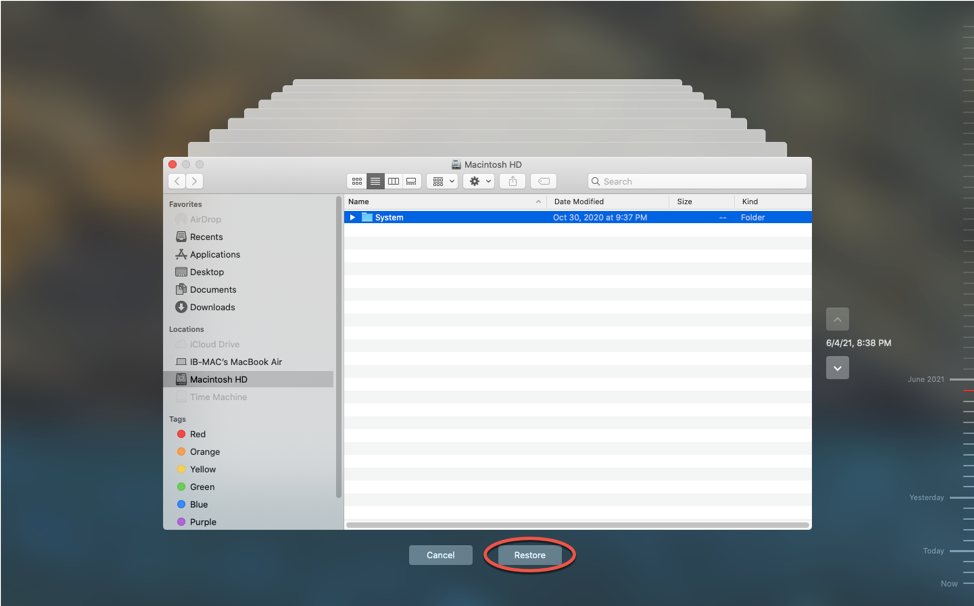
Task: Switch to gallery view in toolbar
Action: [411, 181]
